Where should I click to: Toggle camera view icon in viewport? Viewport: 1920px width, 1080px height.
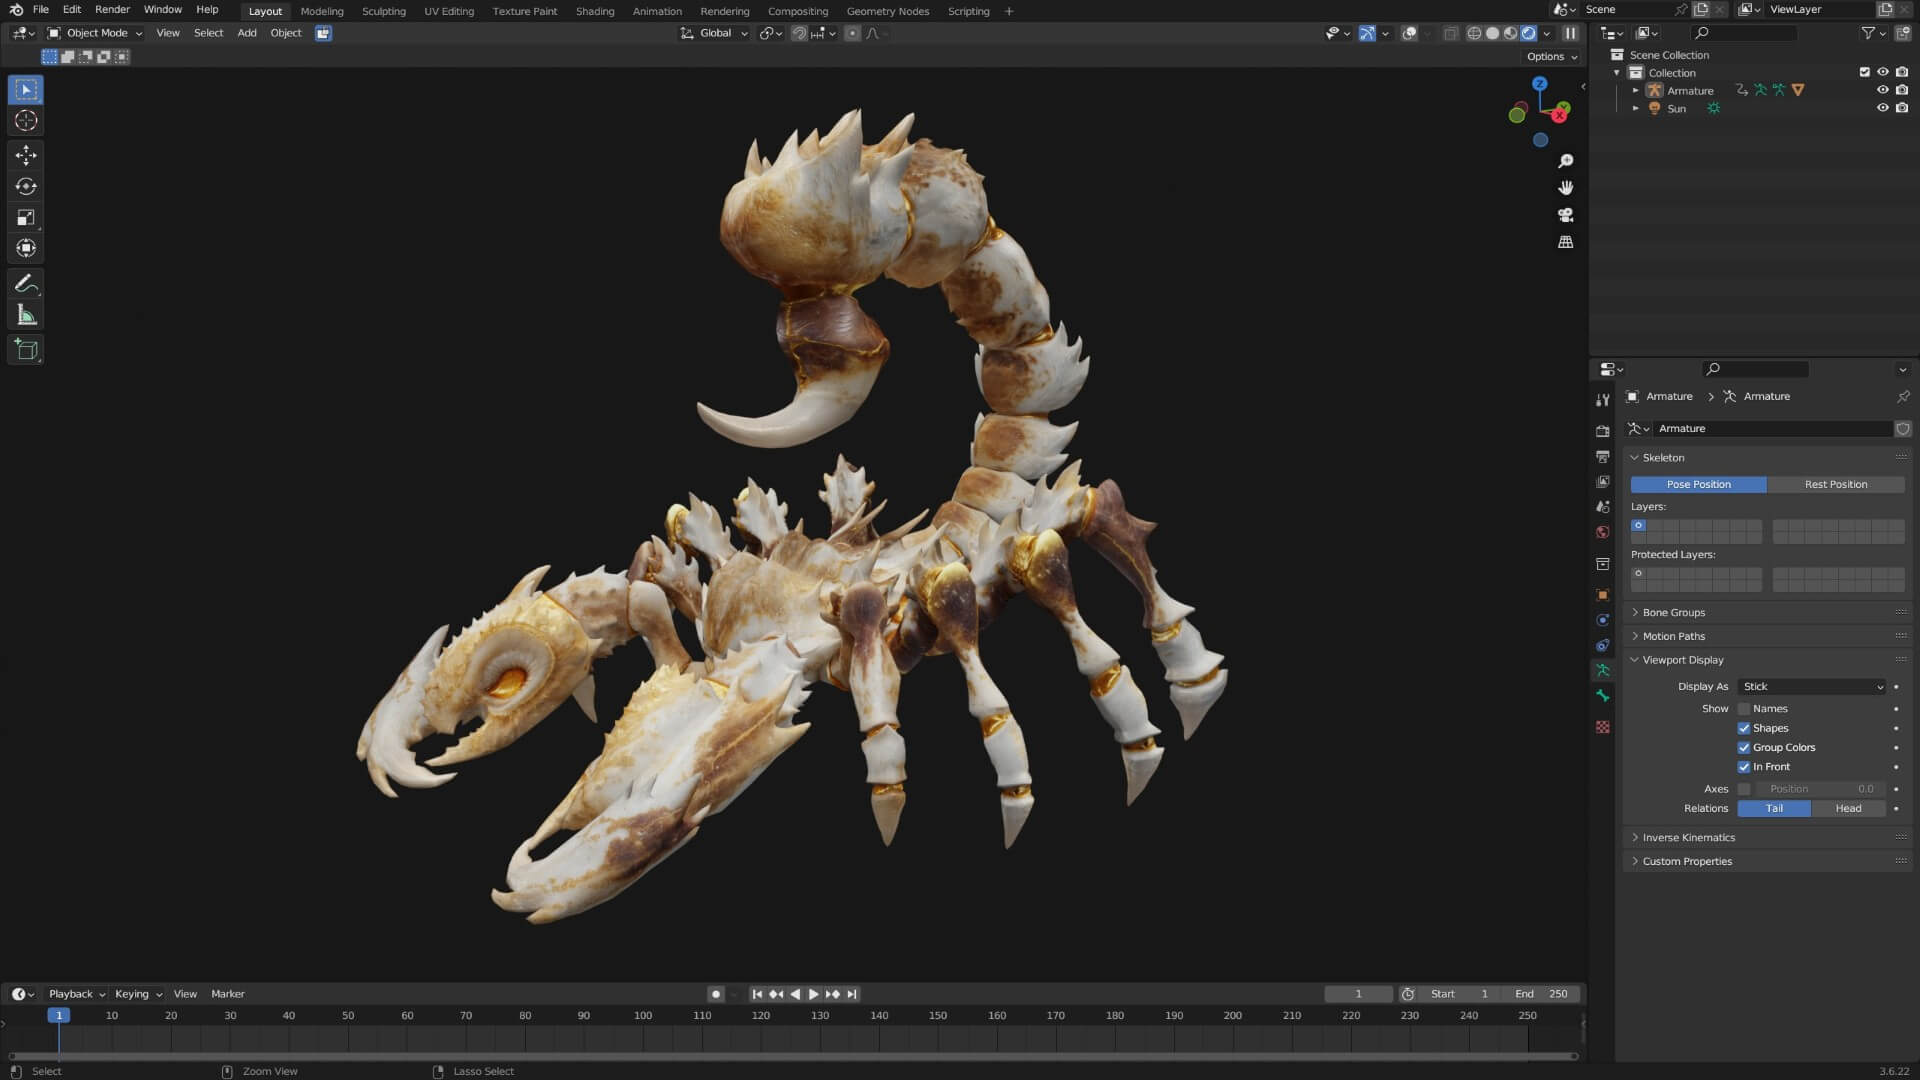(x=1566, y=215)
